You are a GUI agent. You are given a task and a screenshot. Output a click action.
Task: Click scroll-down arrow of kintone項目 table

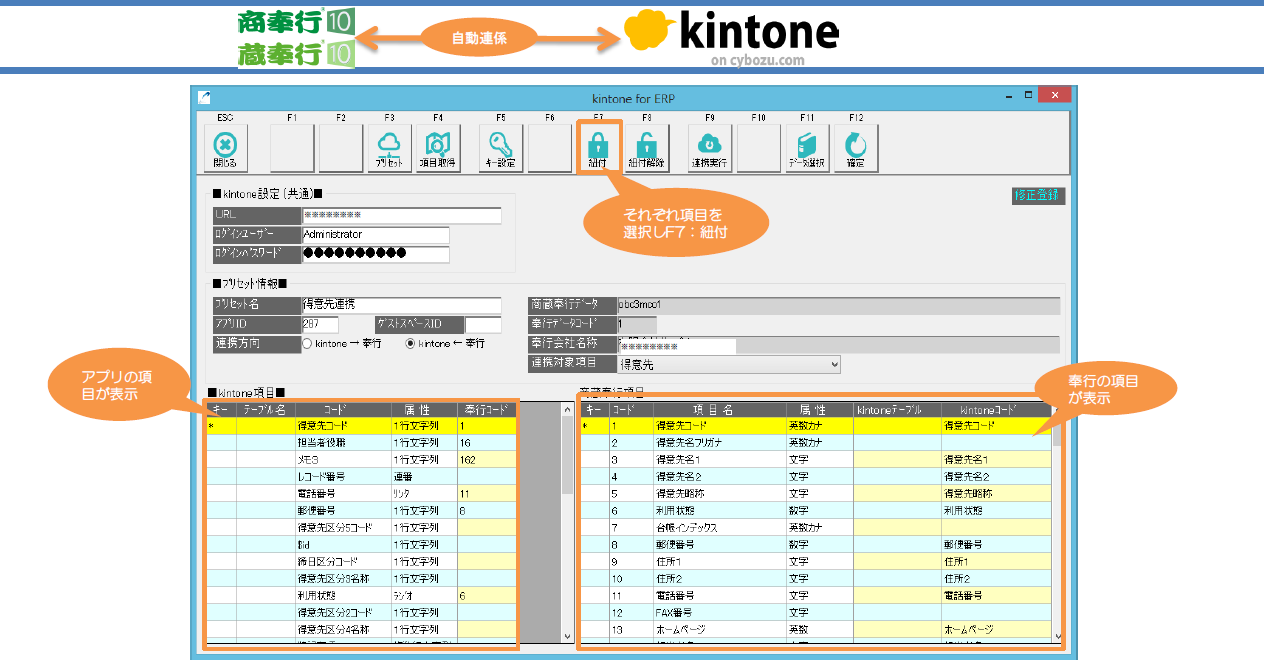click(x=568, y=636)
